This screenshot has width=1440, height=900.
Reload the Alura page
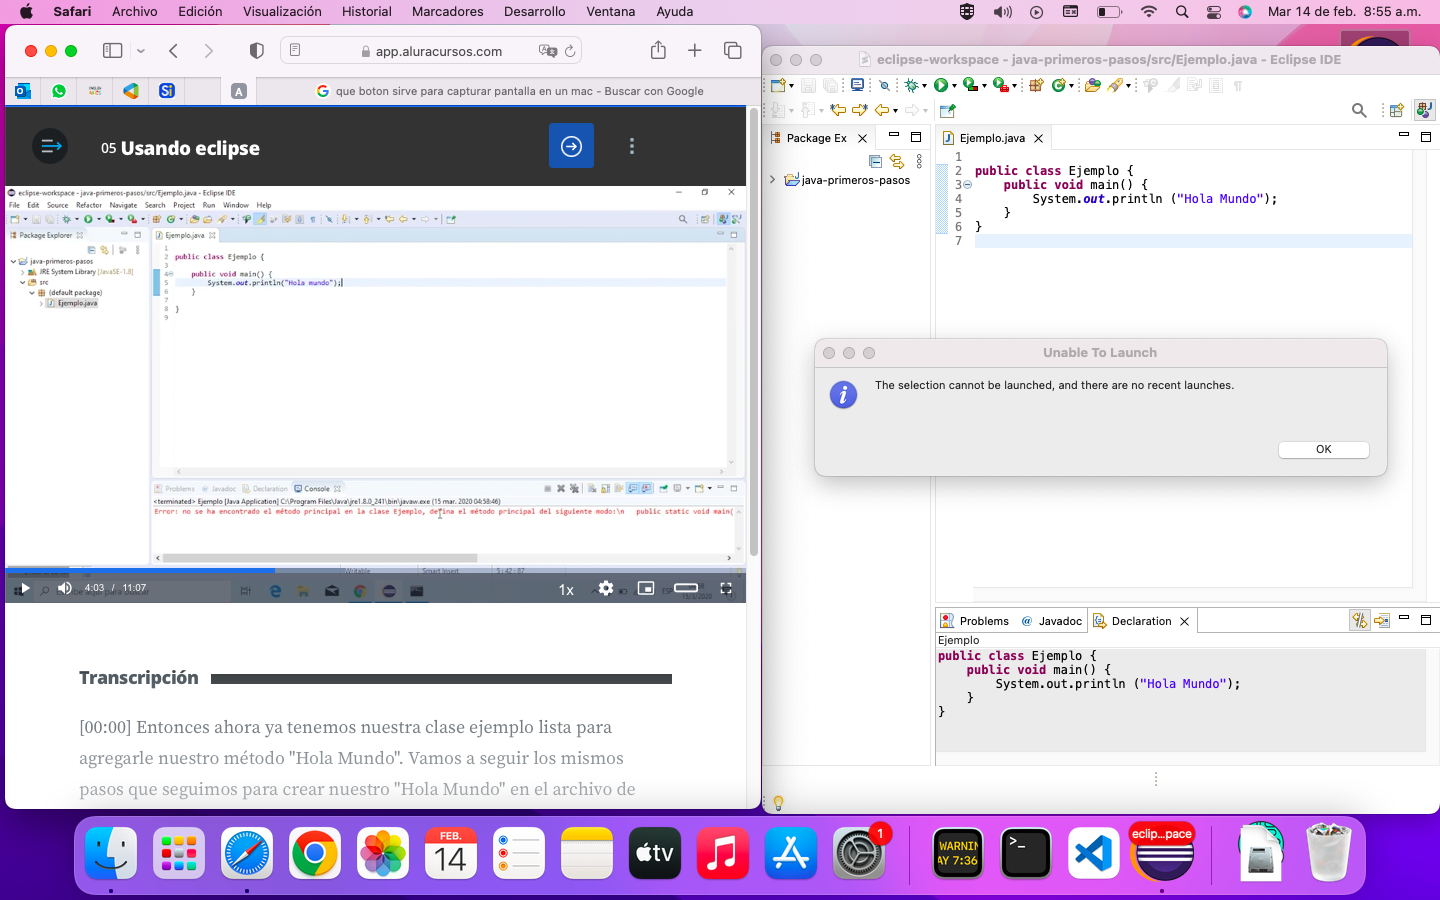[570, 51]
